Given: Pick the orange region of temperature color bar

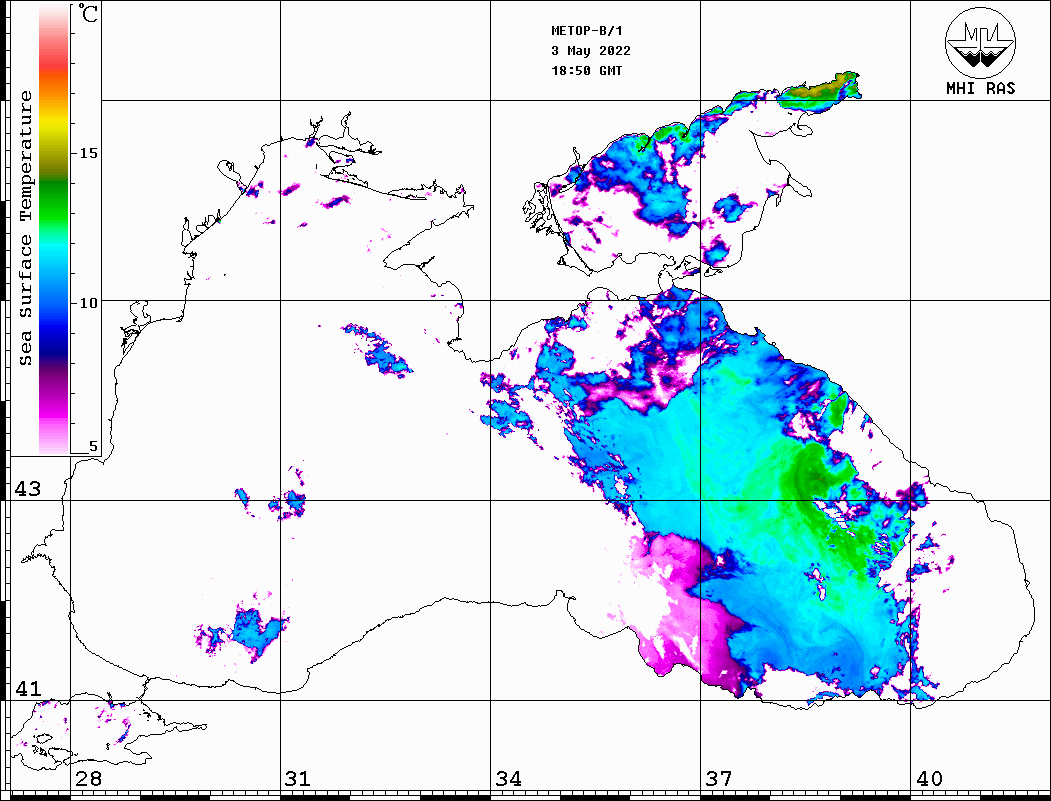Looking at the screenshot, I should pos(54,85).
